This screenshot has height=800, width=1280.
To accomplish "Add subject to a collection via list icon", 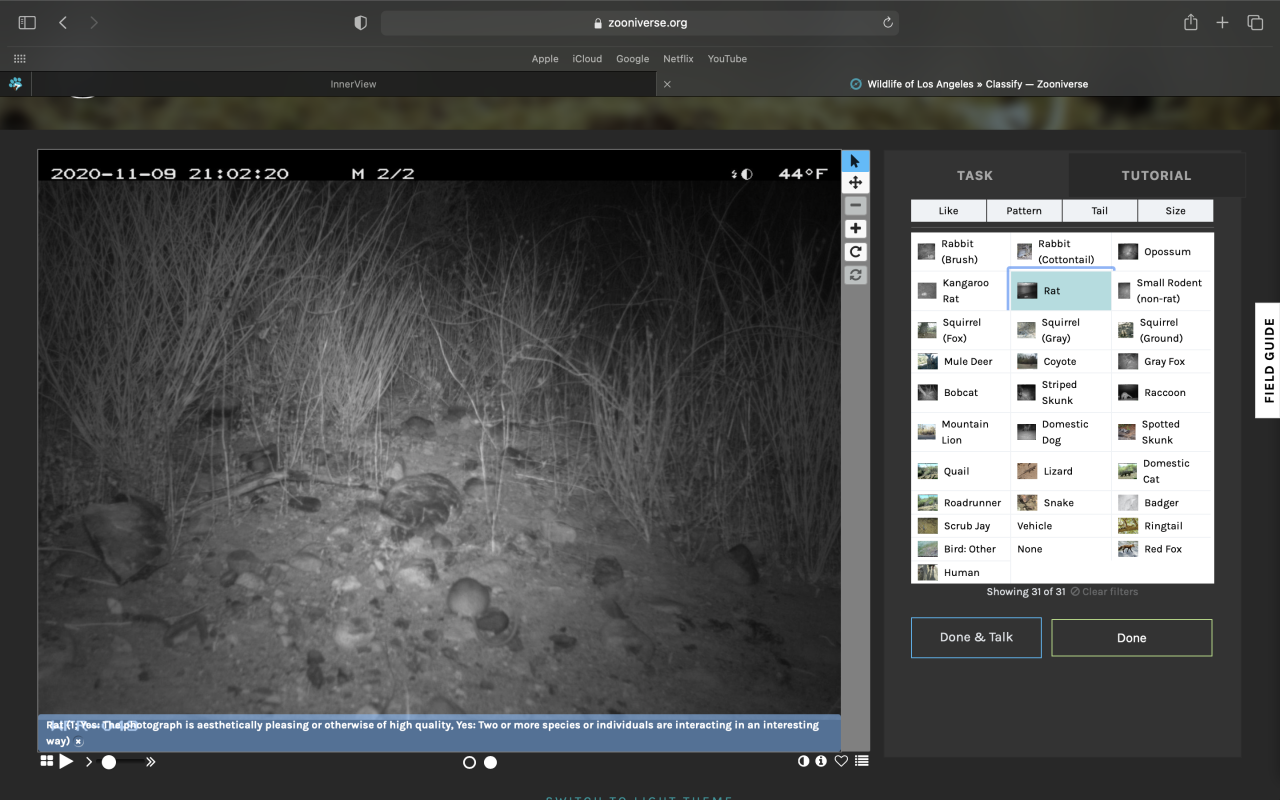I will pos(861,761).
